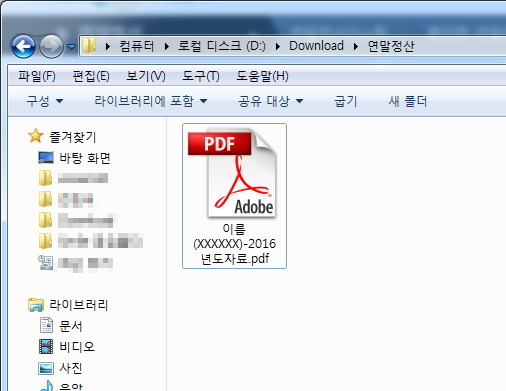The width and height of the screenshot is (506, 391).
Task: Expand the arrow after Download in path
Action: [356, 46]
